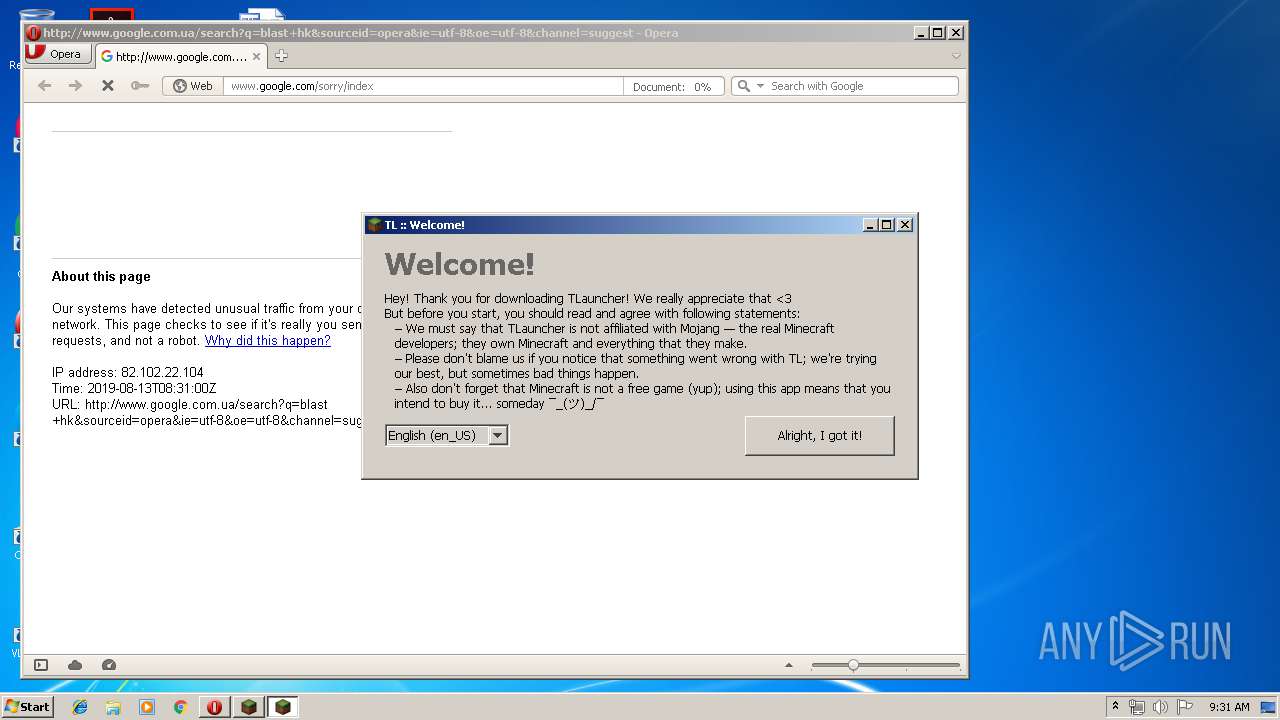Open a new tab with plus icon
The width and height of the screenshot is (1280, 720).
(281, 56)
